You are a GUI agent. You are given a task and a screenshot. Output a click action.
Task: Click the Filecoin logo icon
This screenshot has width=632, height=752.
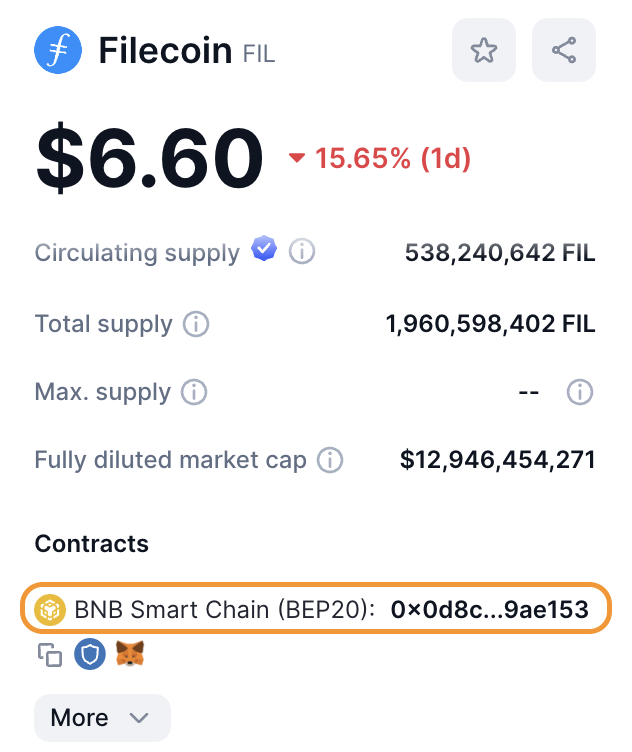(58, 51)
